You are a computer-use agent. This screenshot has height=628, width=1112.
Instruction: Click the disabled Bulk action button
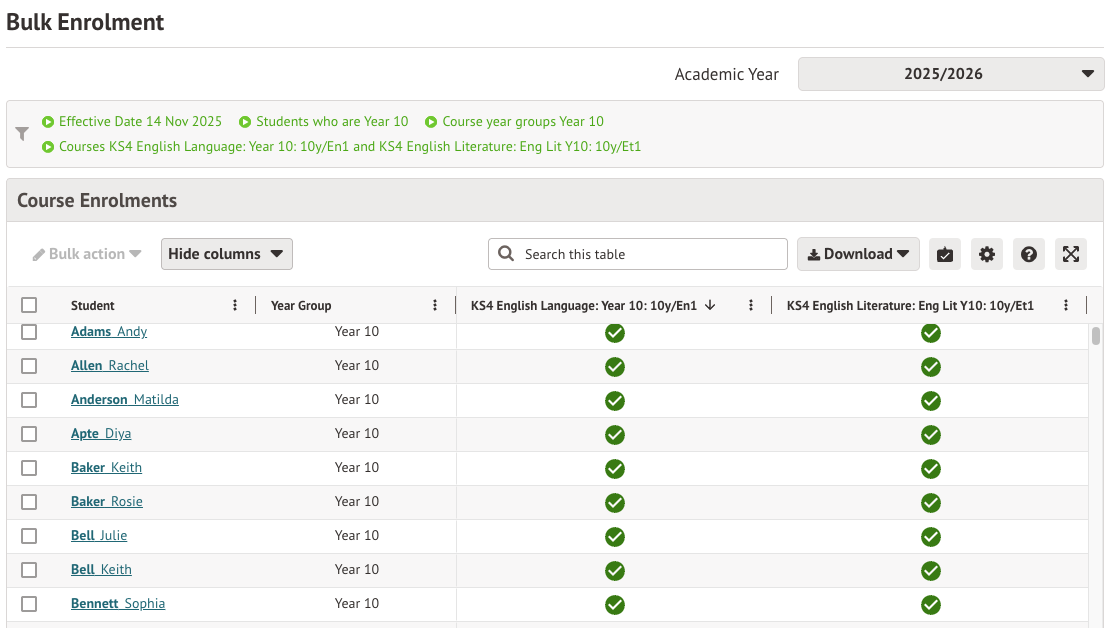[x=85, y=254]
